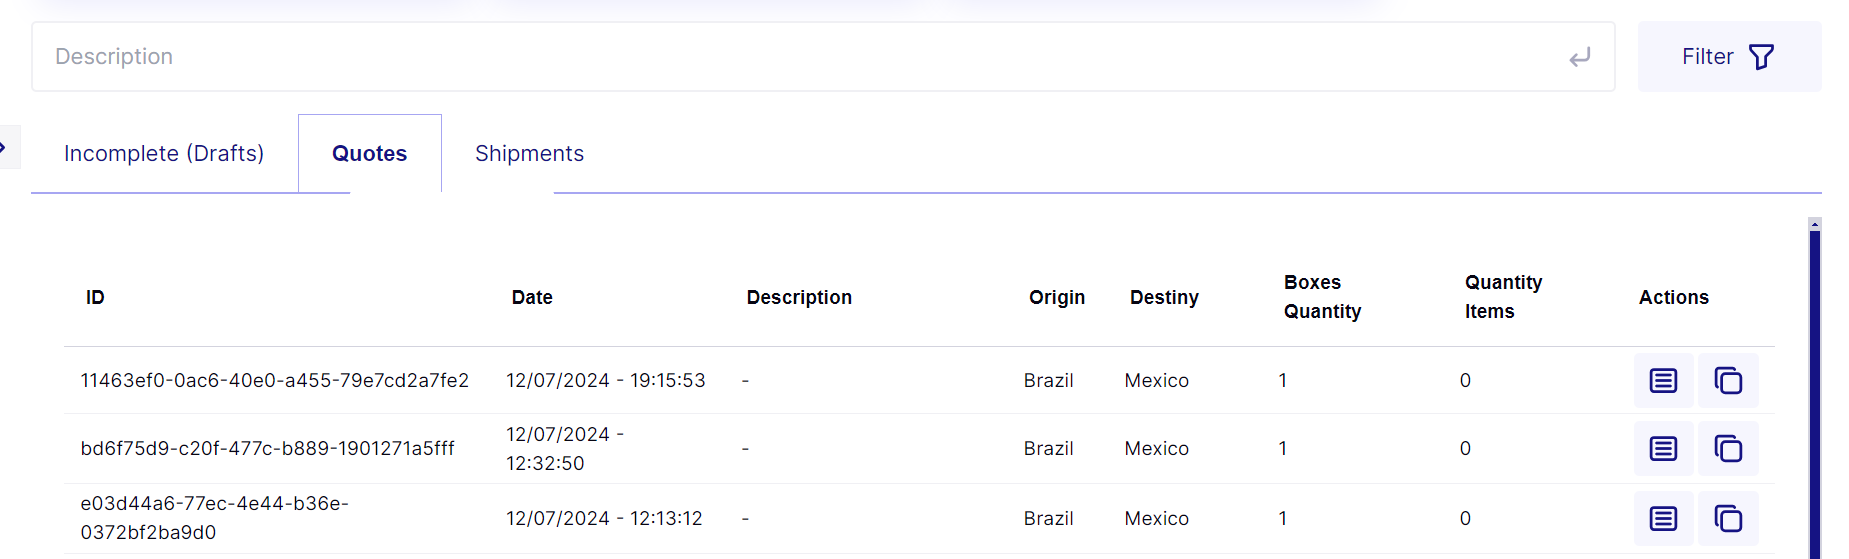Click the vertical table scrollbar thumb
1849x559 pixels.
(x=1815, y=400)
